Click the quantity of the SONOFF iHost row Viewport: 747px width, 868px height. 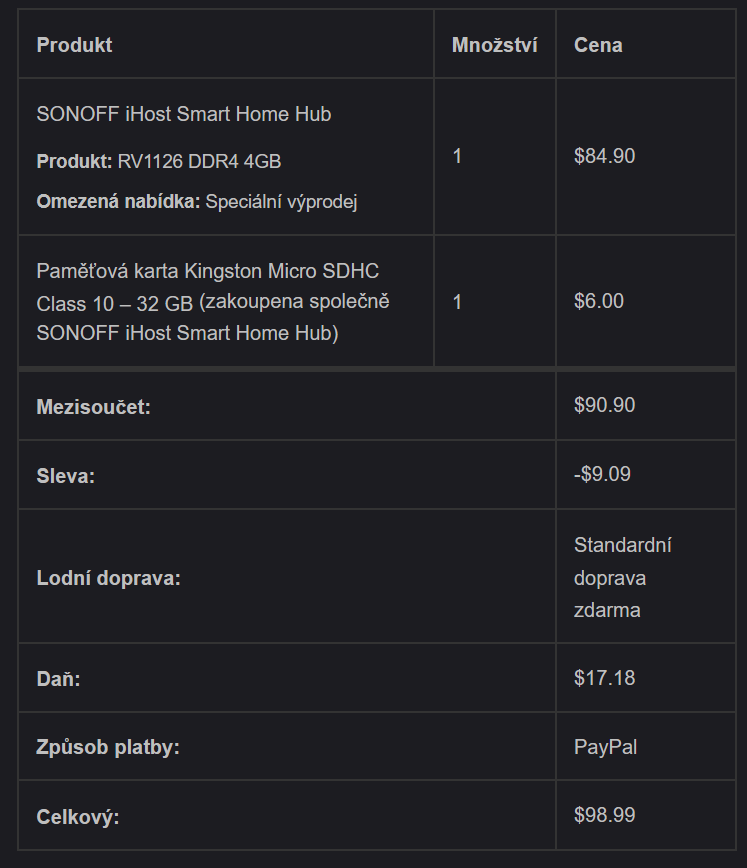click(458, 156)
